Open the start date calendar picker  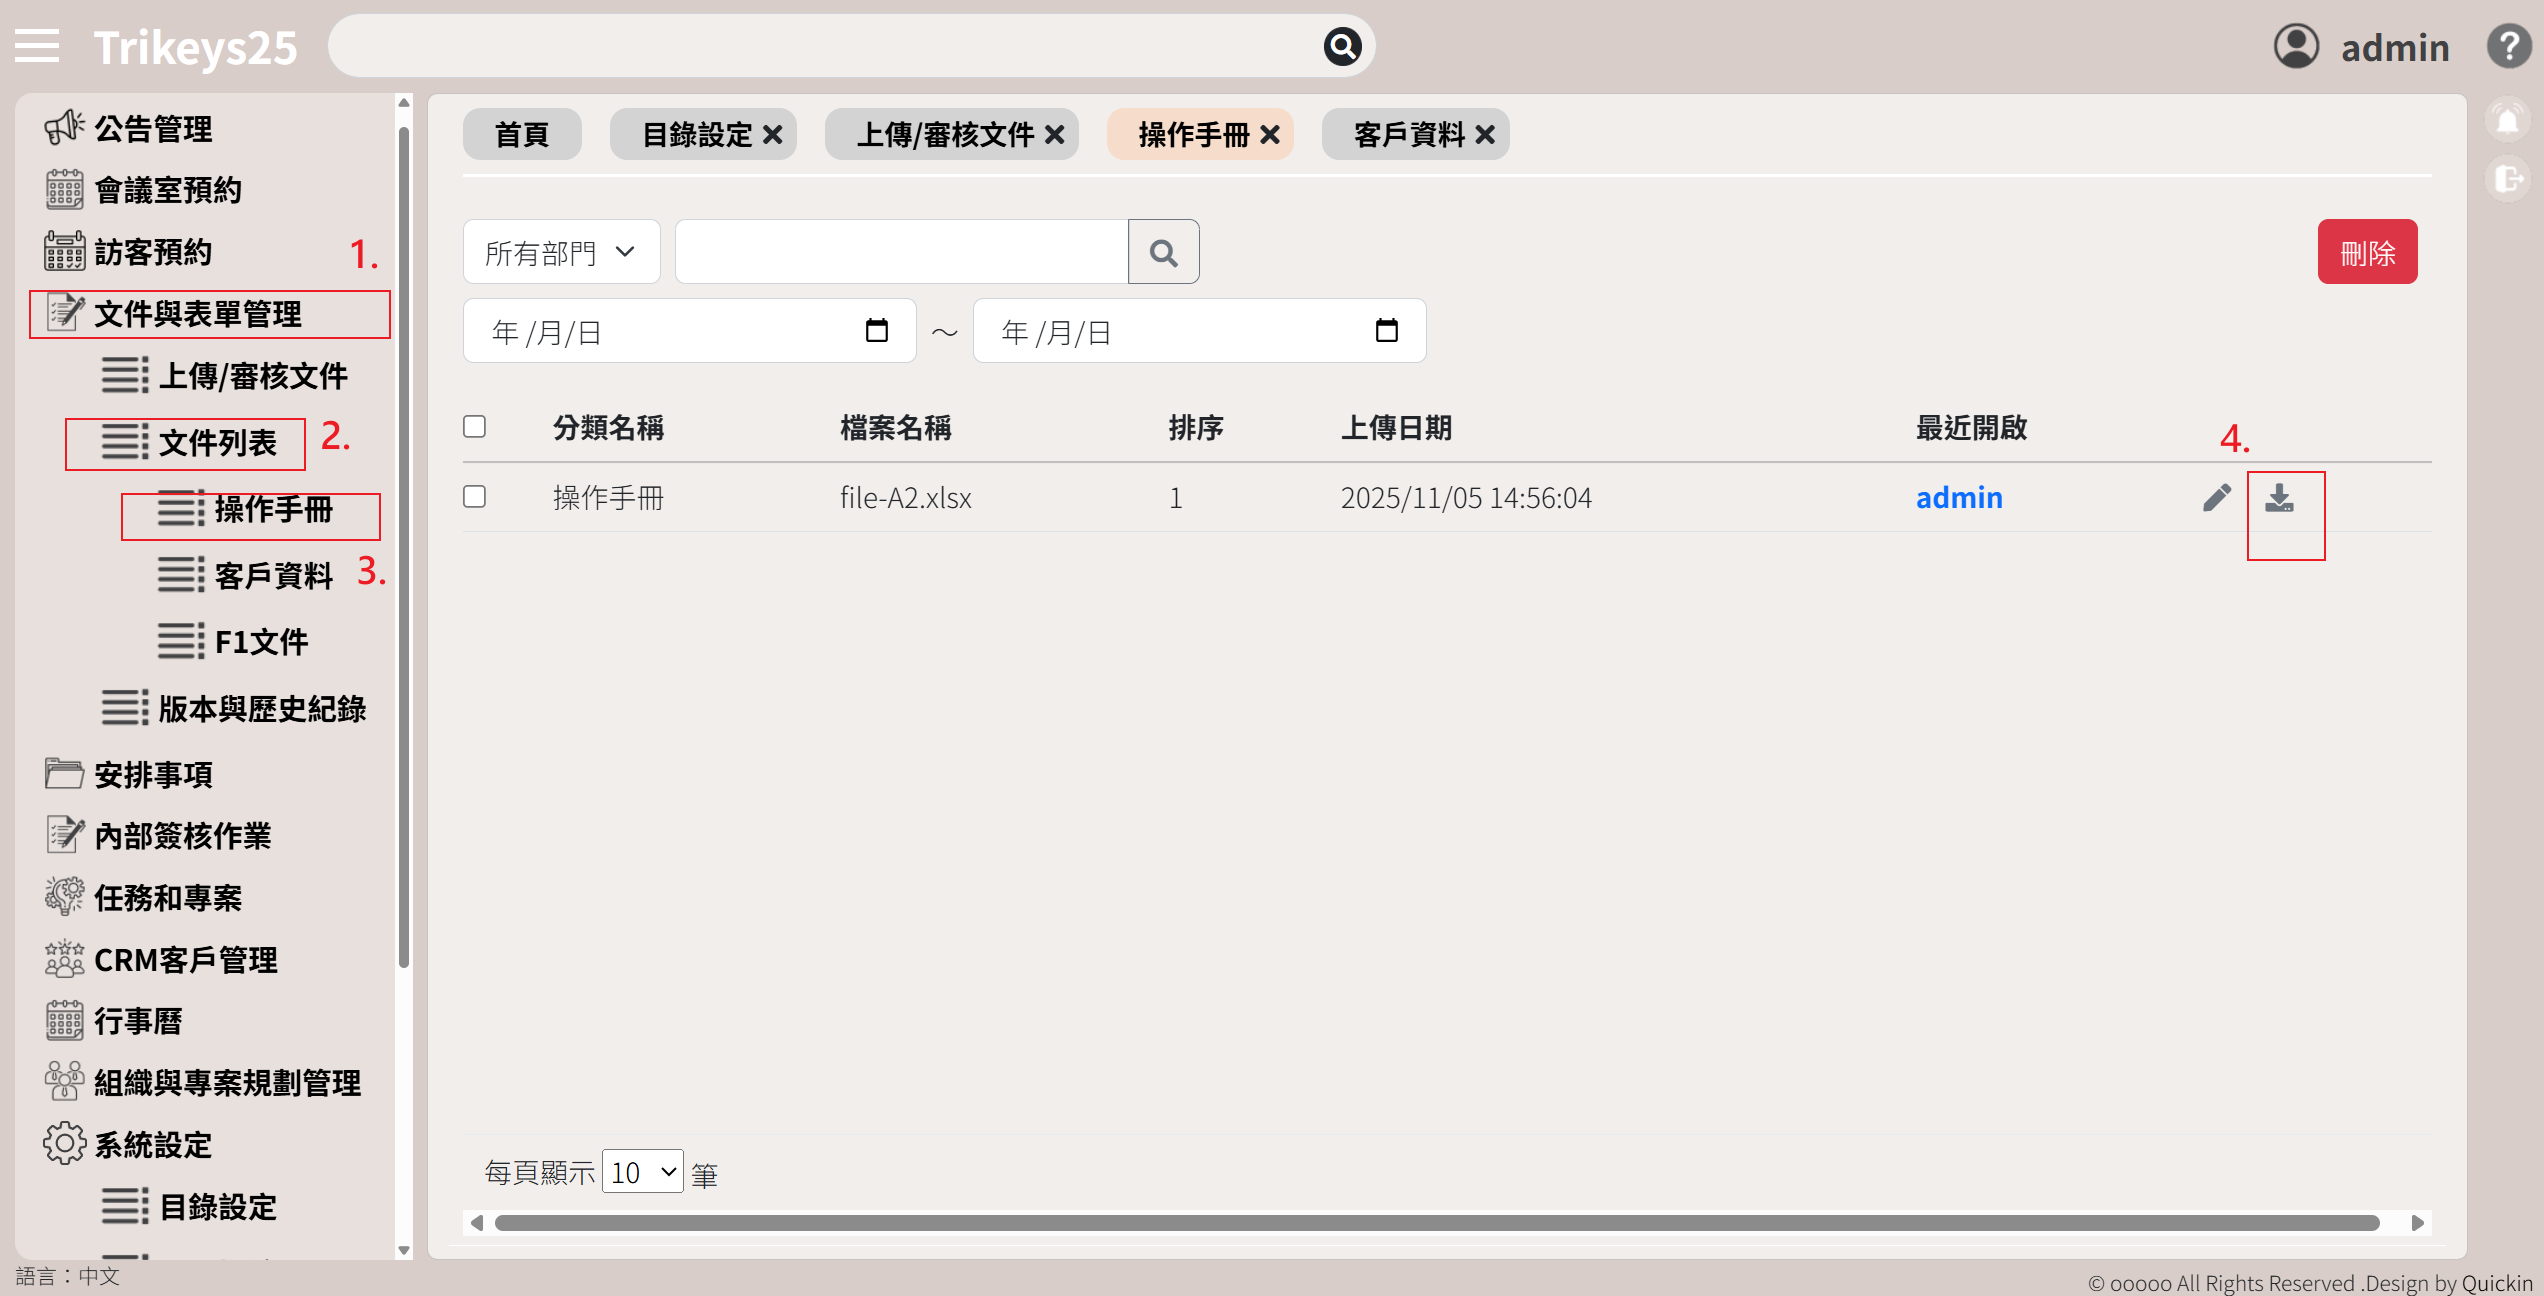[876, 331]
